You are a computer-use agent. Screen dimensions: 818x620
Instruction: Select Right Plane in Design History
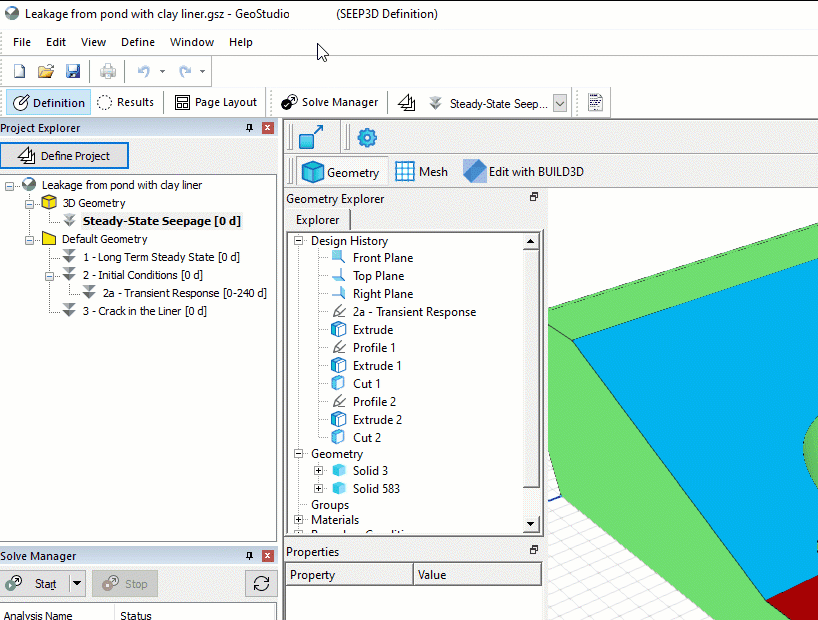tap(383, 294)
